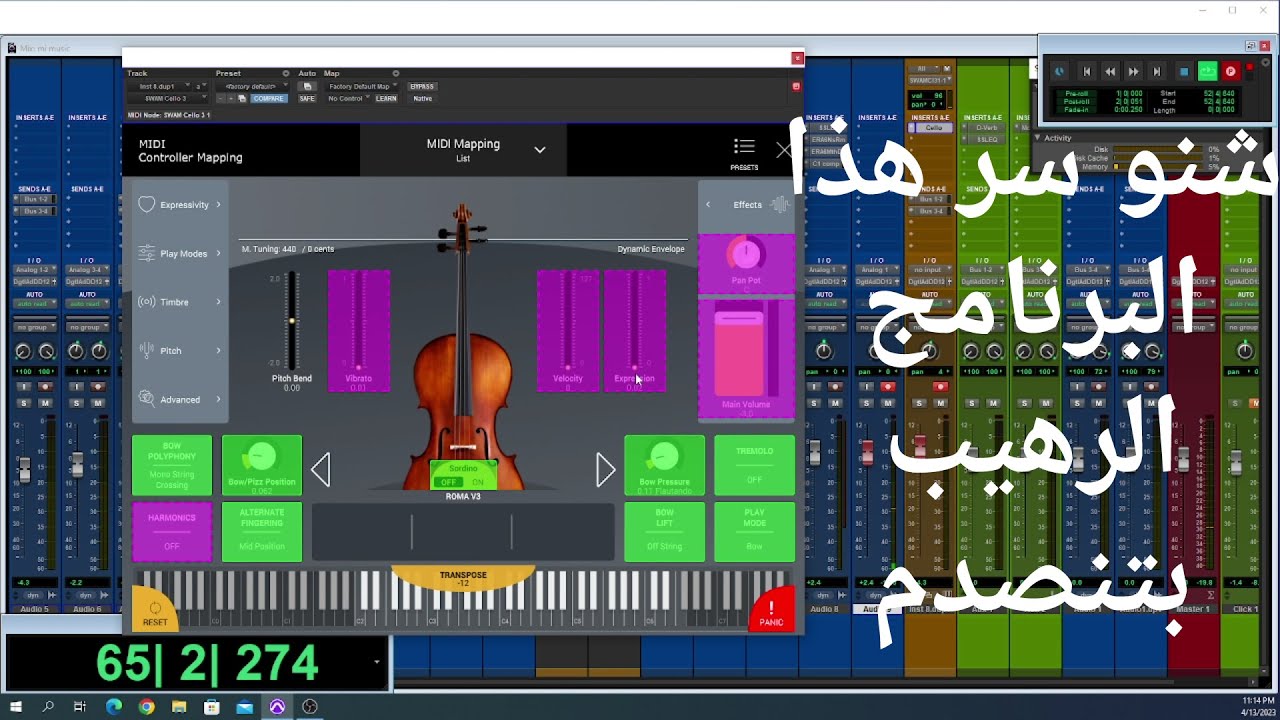The image size is (1280, 720).
Task: Open the No Control dropdown
Action: pos(350,99)
